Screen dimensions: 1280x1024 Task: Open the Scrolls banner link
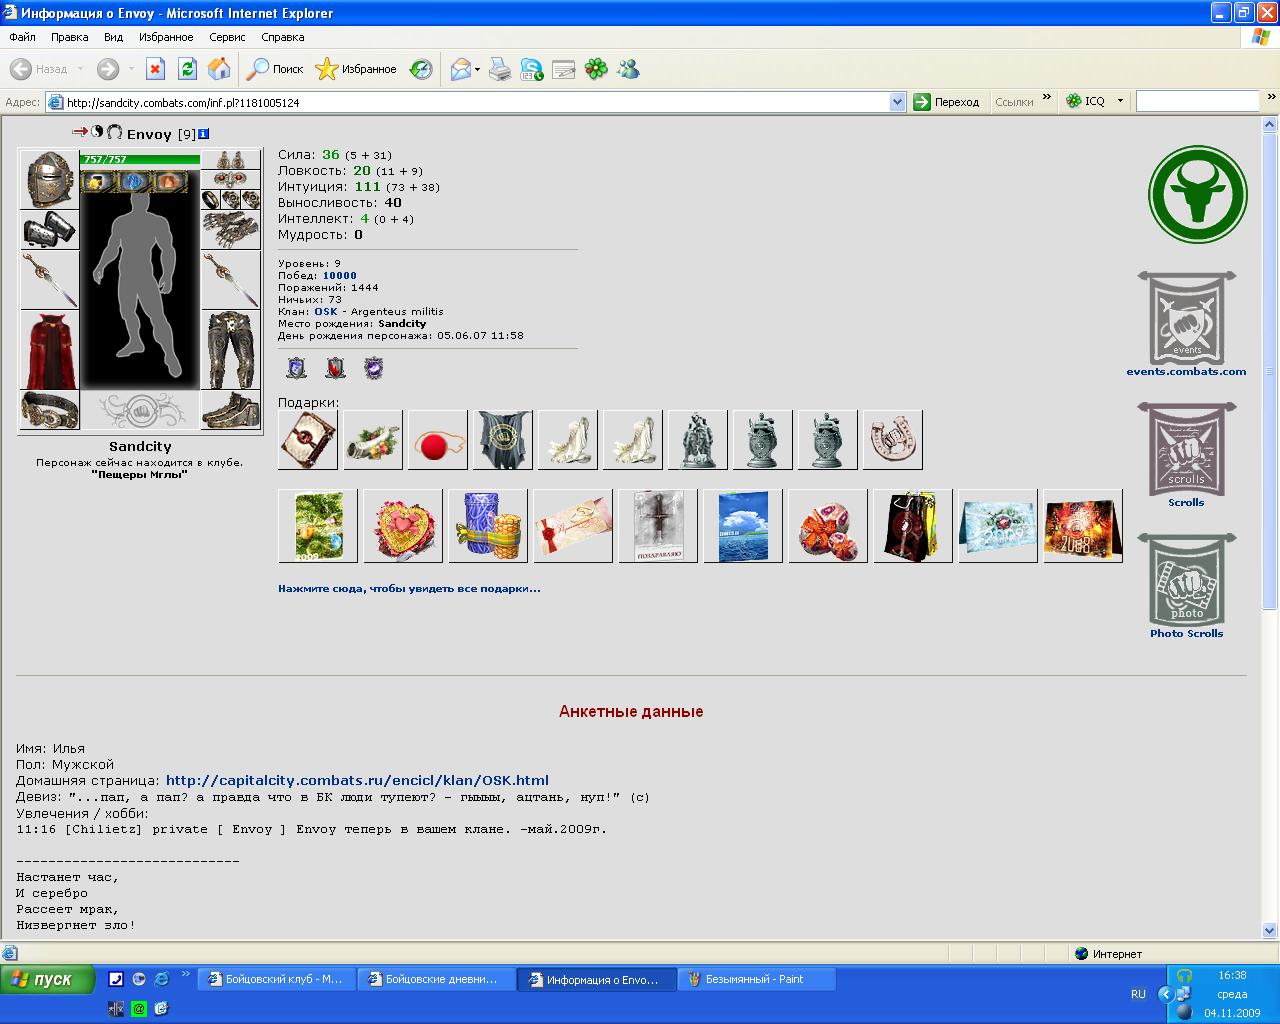[1186, 455]
